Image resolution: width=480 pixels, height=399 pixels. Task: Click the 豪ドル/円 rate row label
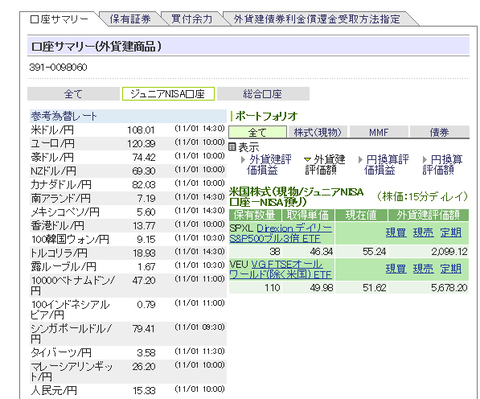[x=52, y=157]
